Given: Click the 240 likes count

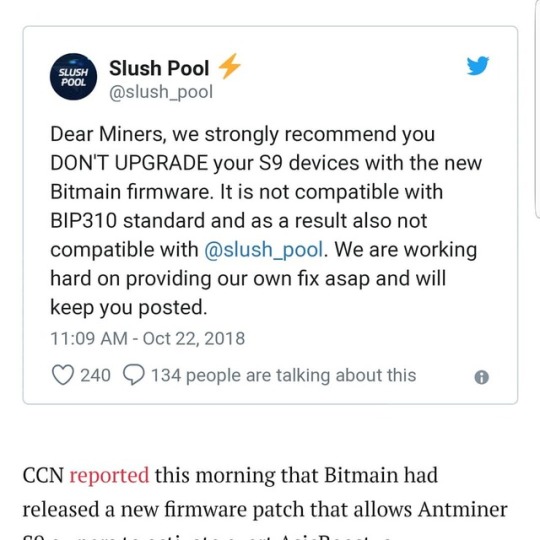Looking at the screenshot, I should [95, 375].
